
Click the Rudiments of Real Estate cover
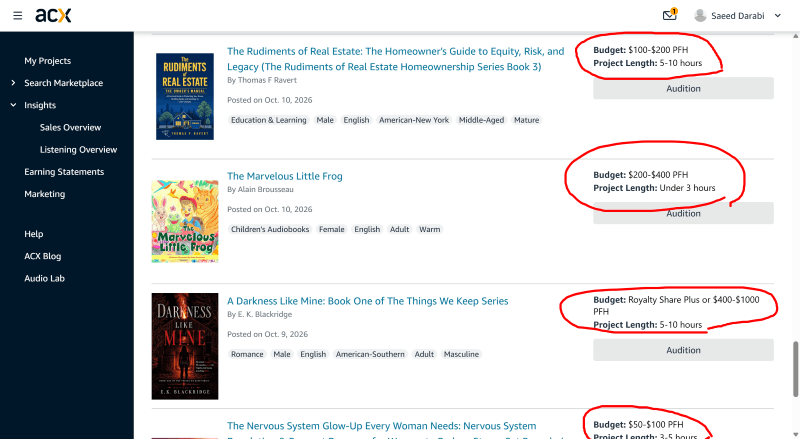(185, 96)
